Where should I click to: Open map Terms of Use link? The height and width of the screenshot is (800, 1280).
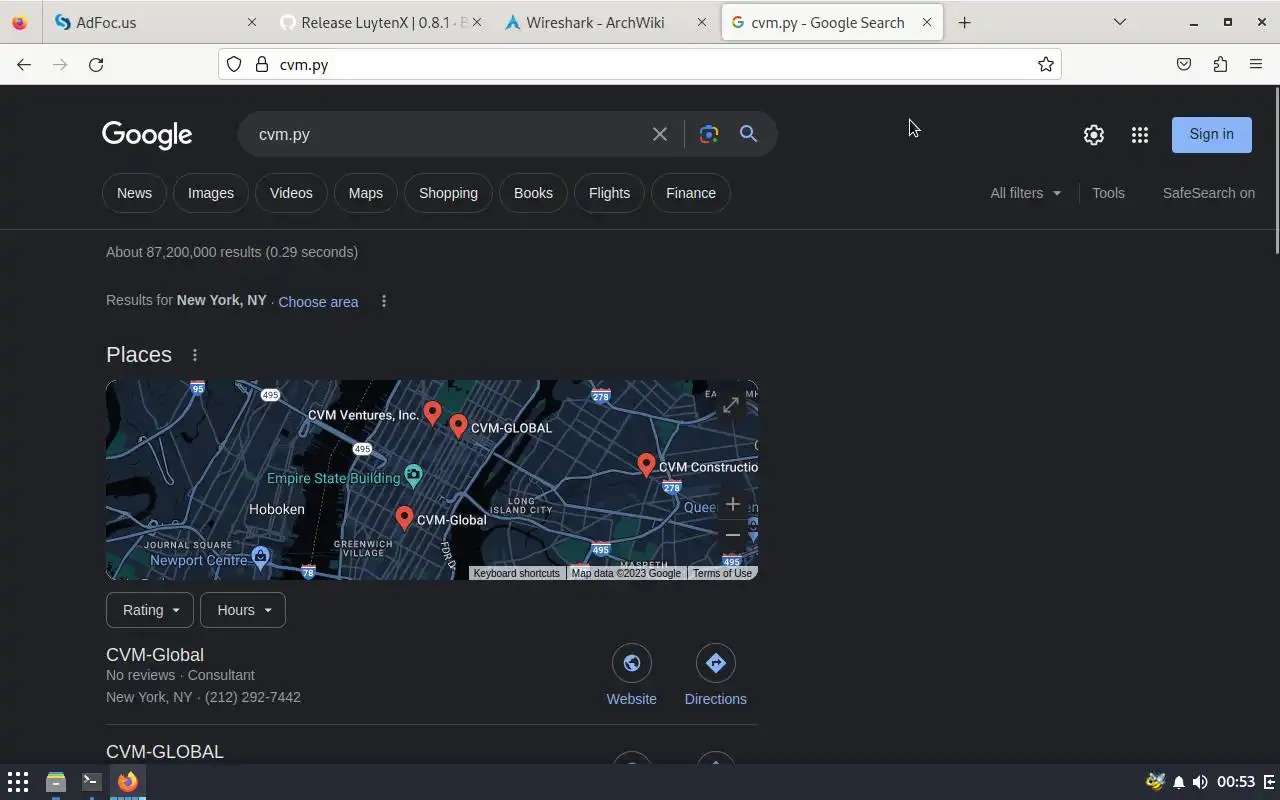722,573
